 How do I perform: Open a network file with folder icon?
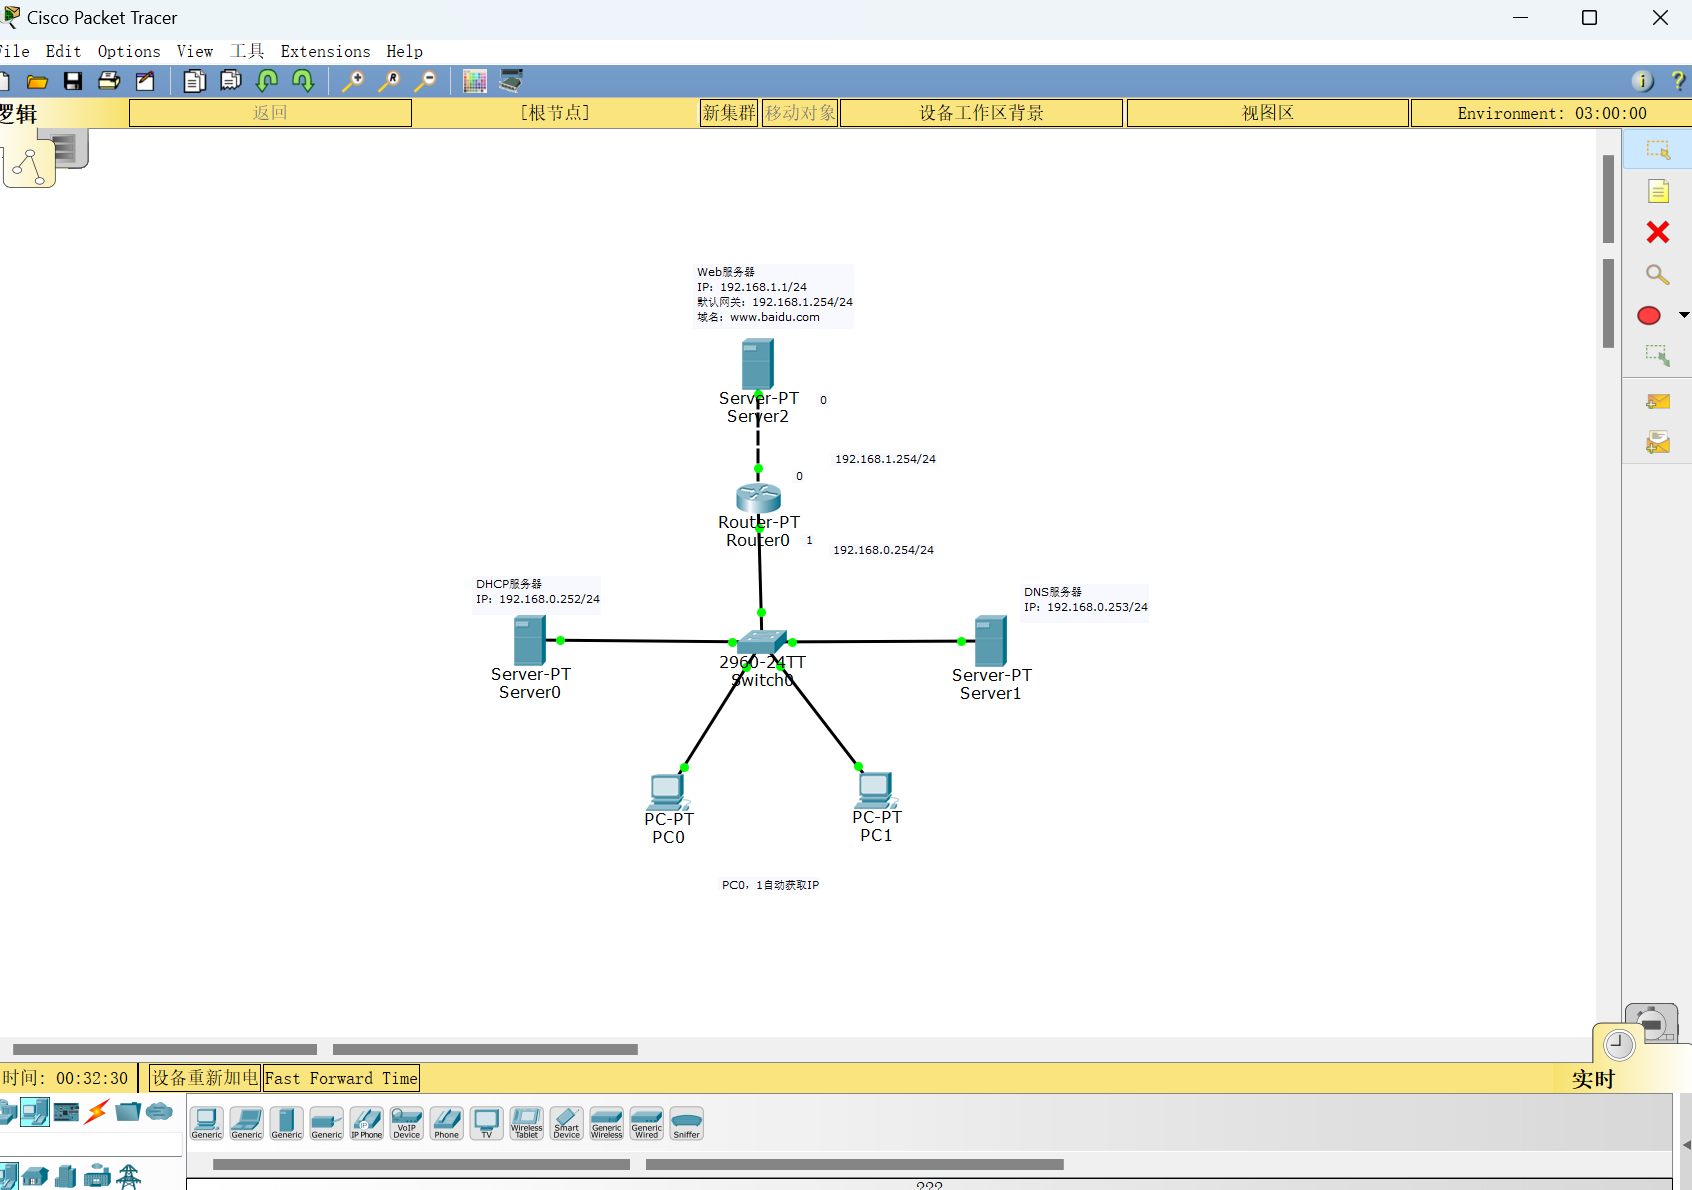[x=37, y=81]
